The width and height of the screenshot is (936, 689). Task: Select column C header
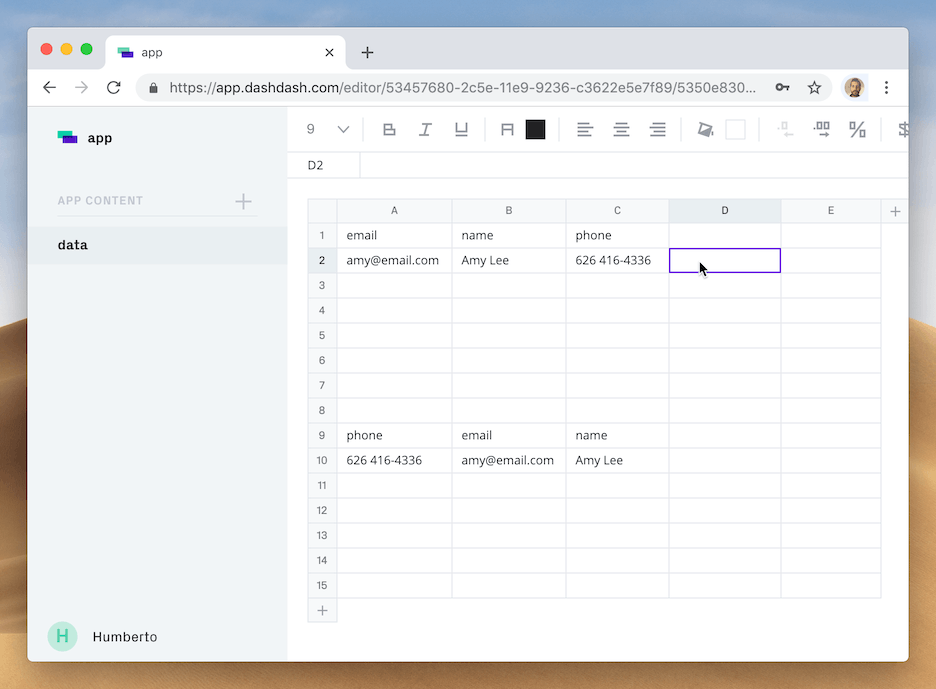(617, 211)
